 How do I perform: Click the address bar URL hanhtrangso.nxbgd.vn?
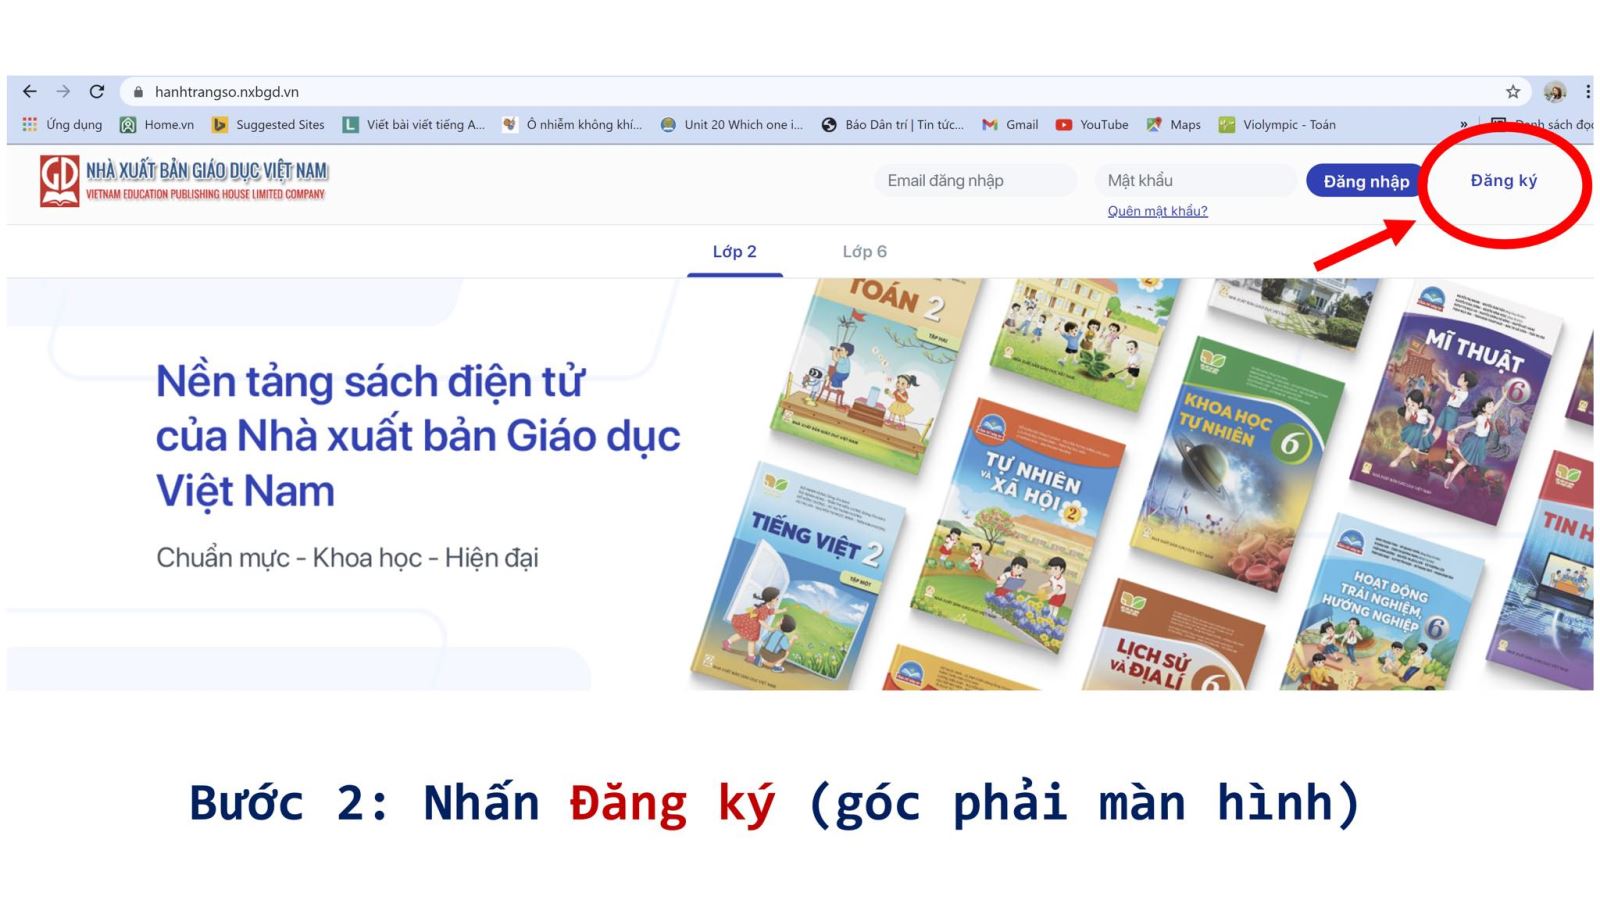pos(227,92)
